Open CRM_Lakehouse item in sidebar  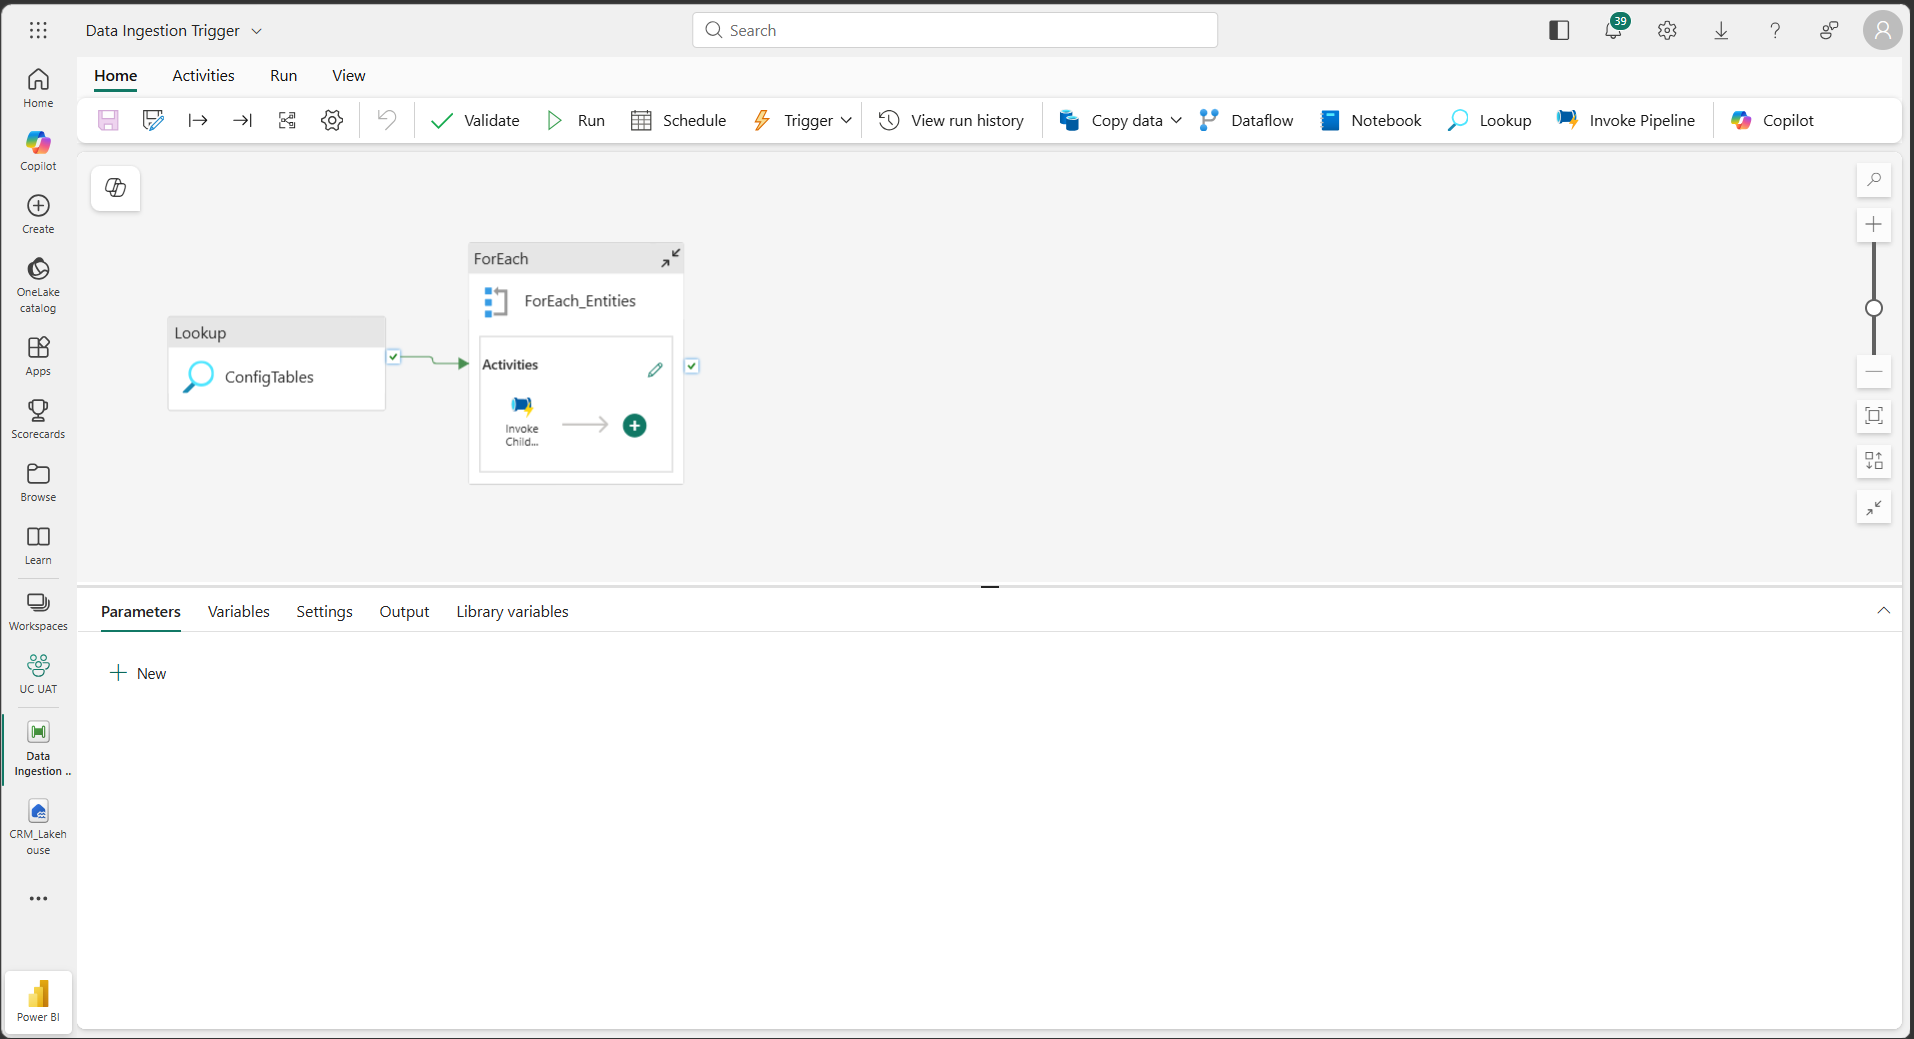38,827
